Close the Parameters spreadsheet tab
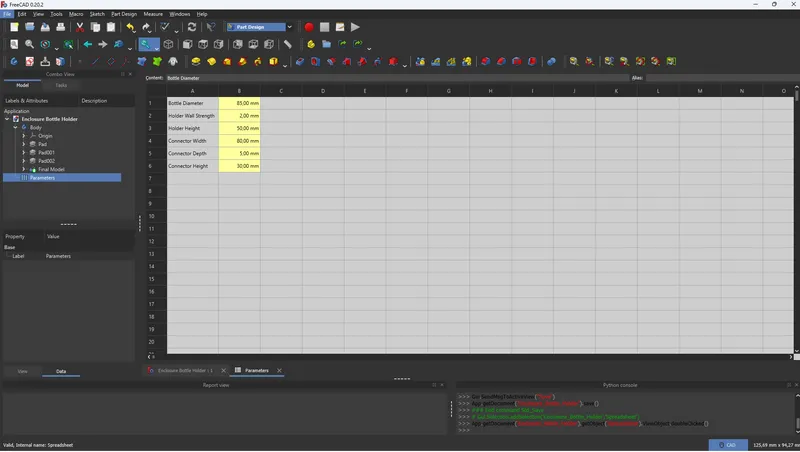Screen dimensions: 800x452 click(279, 371)
